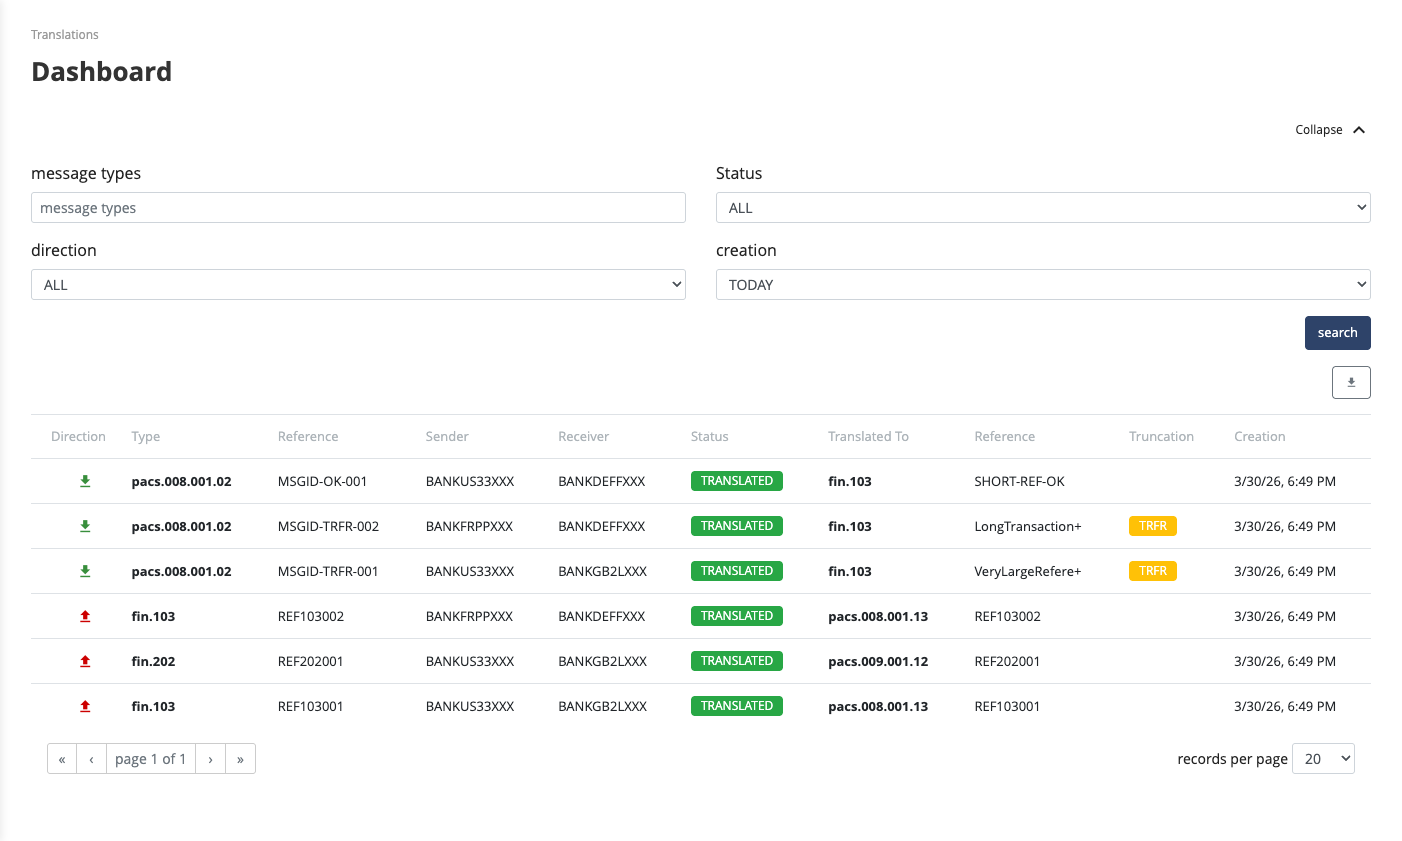This screenshot has height=841, width=1402.
Task: Click TRANSLATED badge in MSGID-TRFR-001 row
Action: (x=737, y=571)
